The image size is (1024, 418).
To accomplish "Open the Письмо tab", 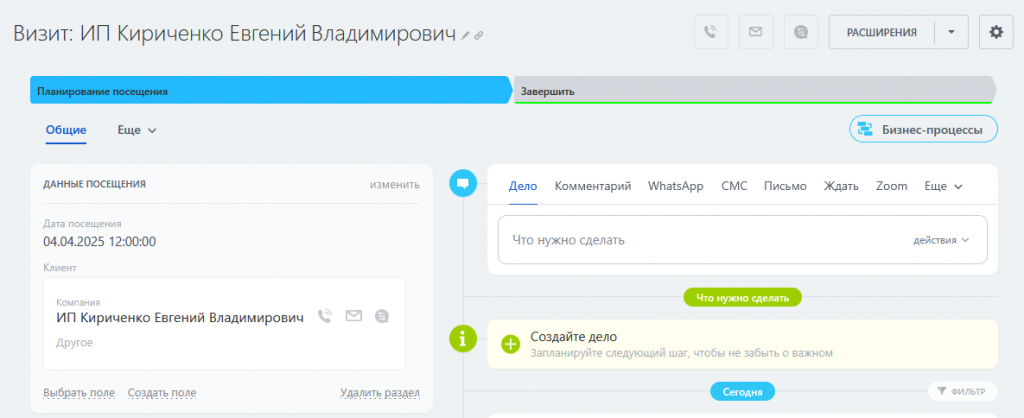I will (785, 186).
